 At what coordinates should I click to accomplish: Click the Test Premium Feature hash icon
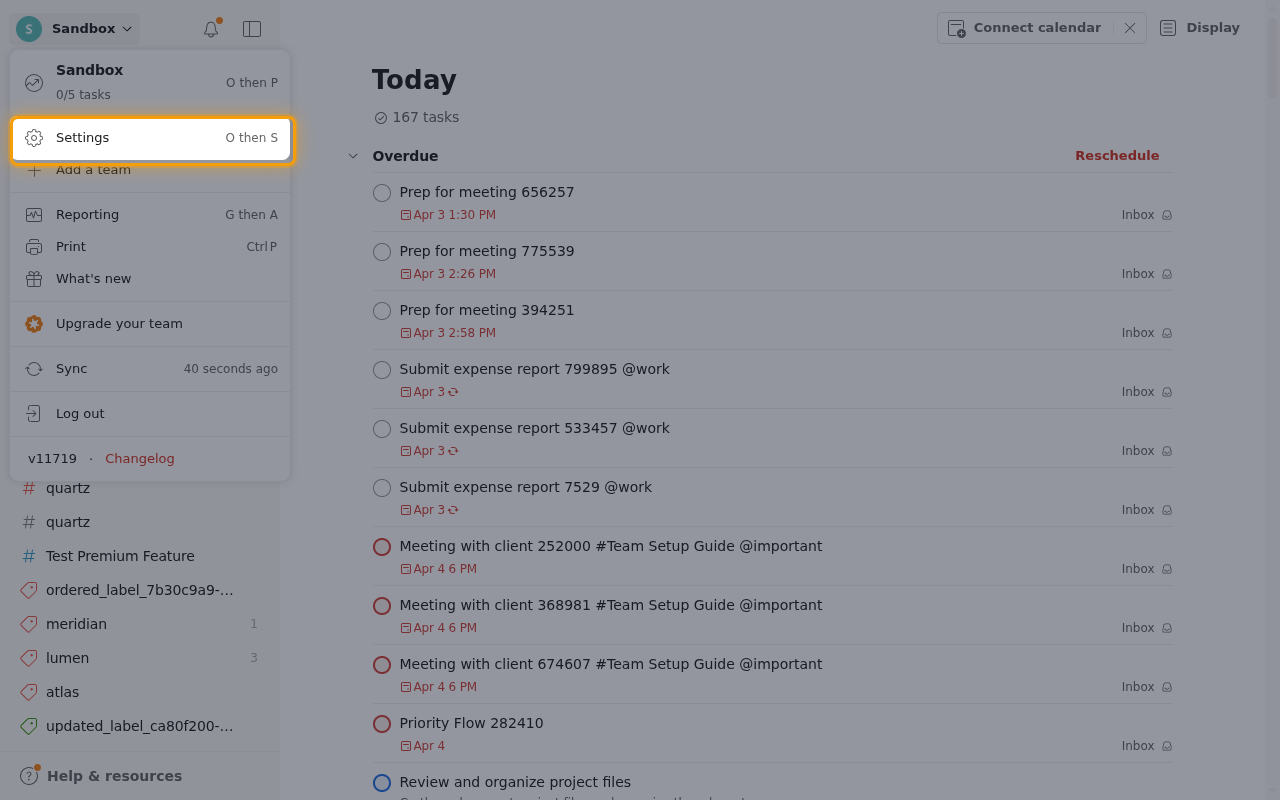(29, 556)
